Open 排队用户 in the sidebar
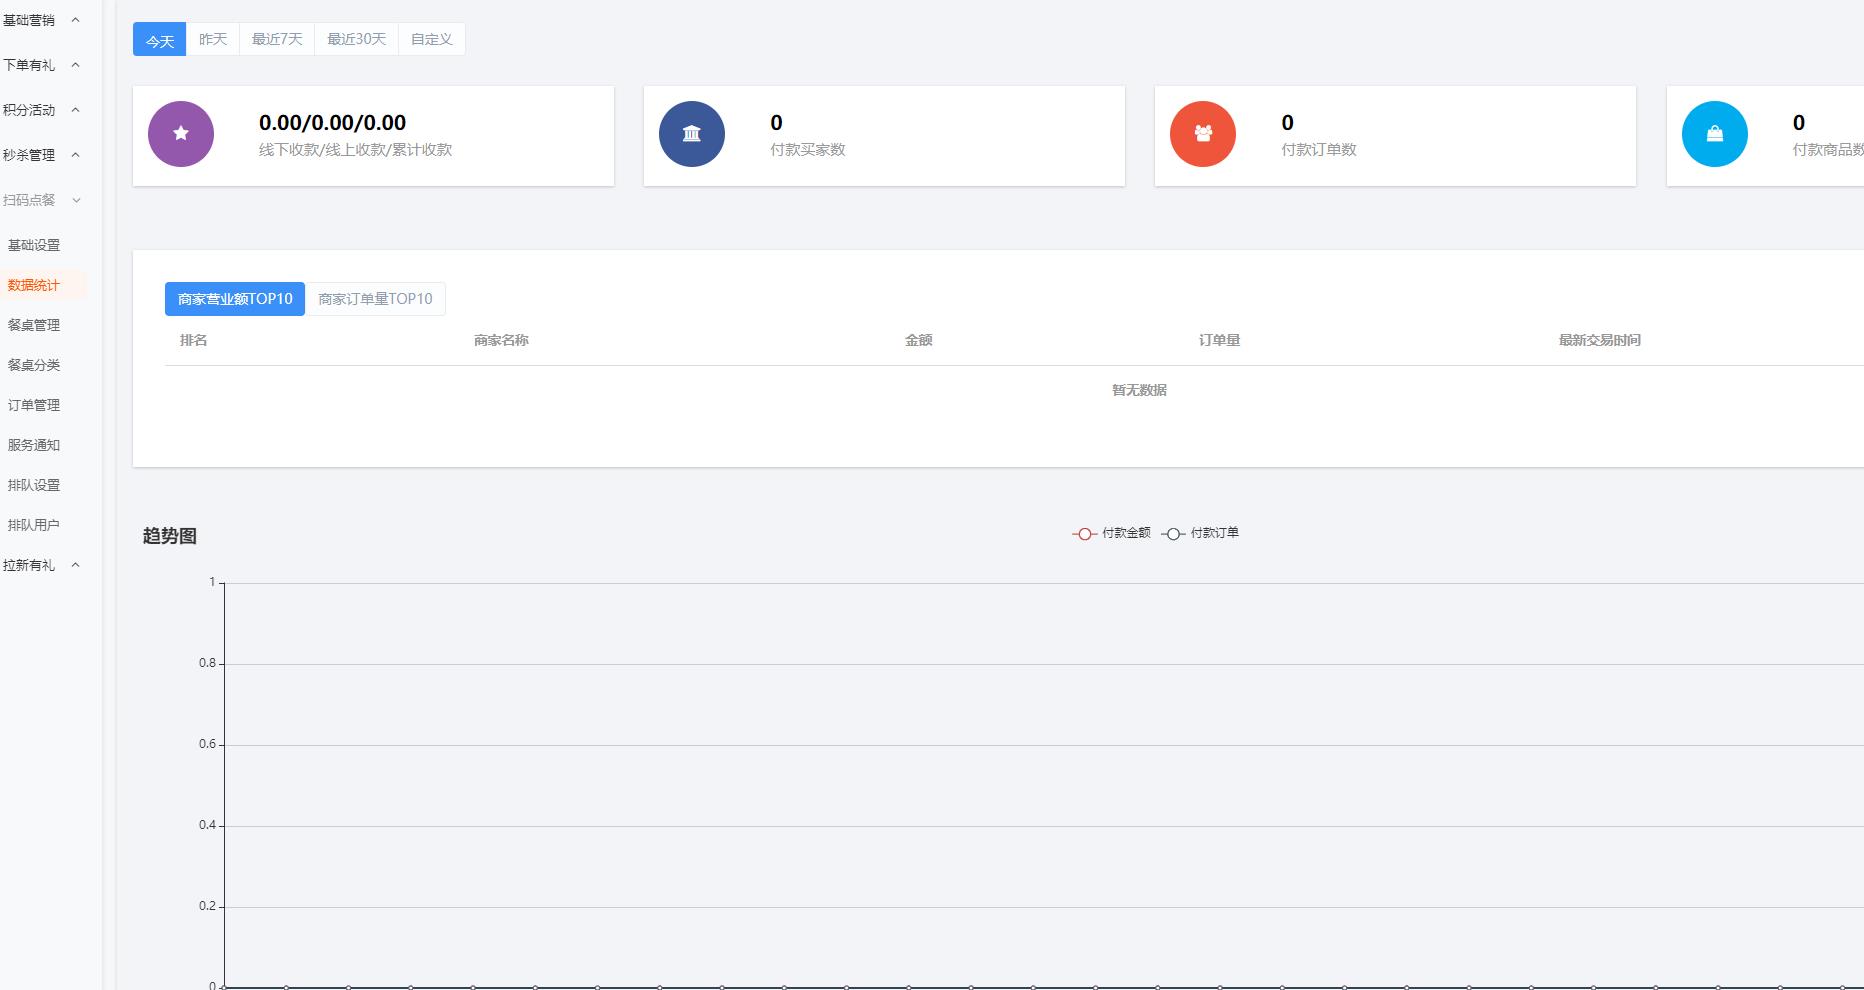This screenshot has width=1864, height=990. click(x=34, y=525)
